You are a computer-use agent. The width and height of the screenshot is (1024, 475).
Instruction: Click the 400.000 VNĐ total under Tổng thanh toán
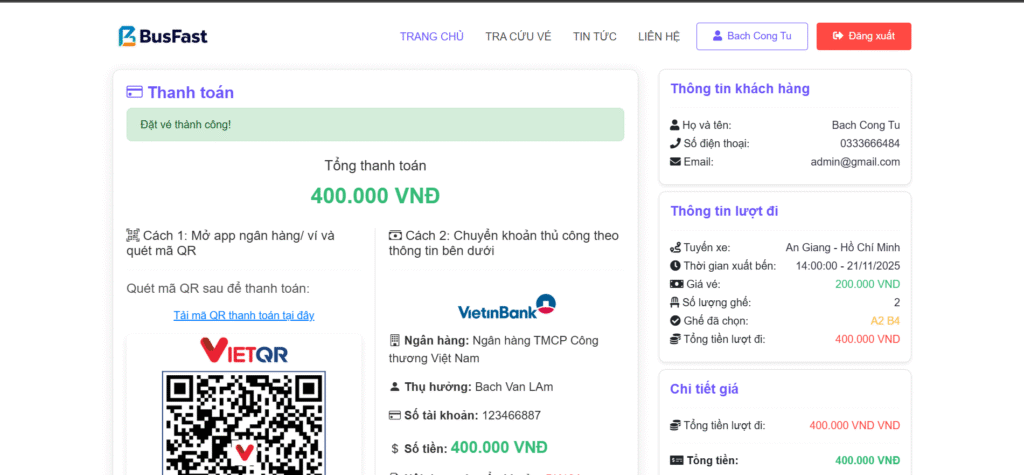375,195
